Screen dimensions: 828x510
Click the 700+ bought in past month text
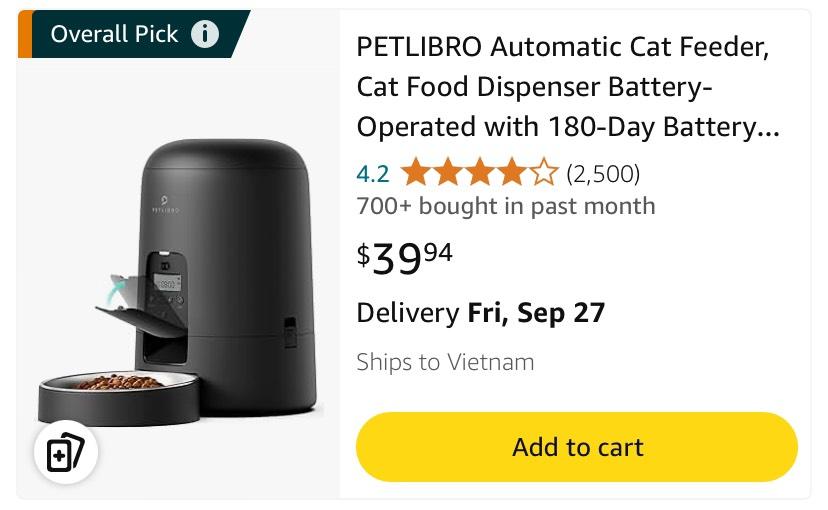(x=506, y=206)
